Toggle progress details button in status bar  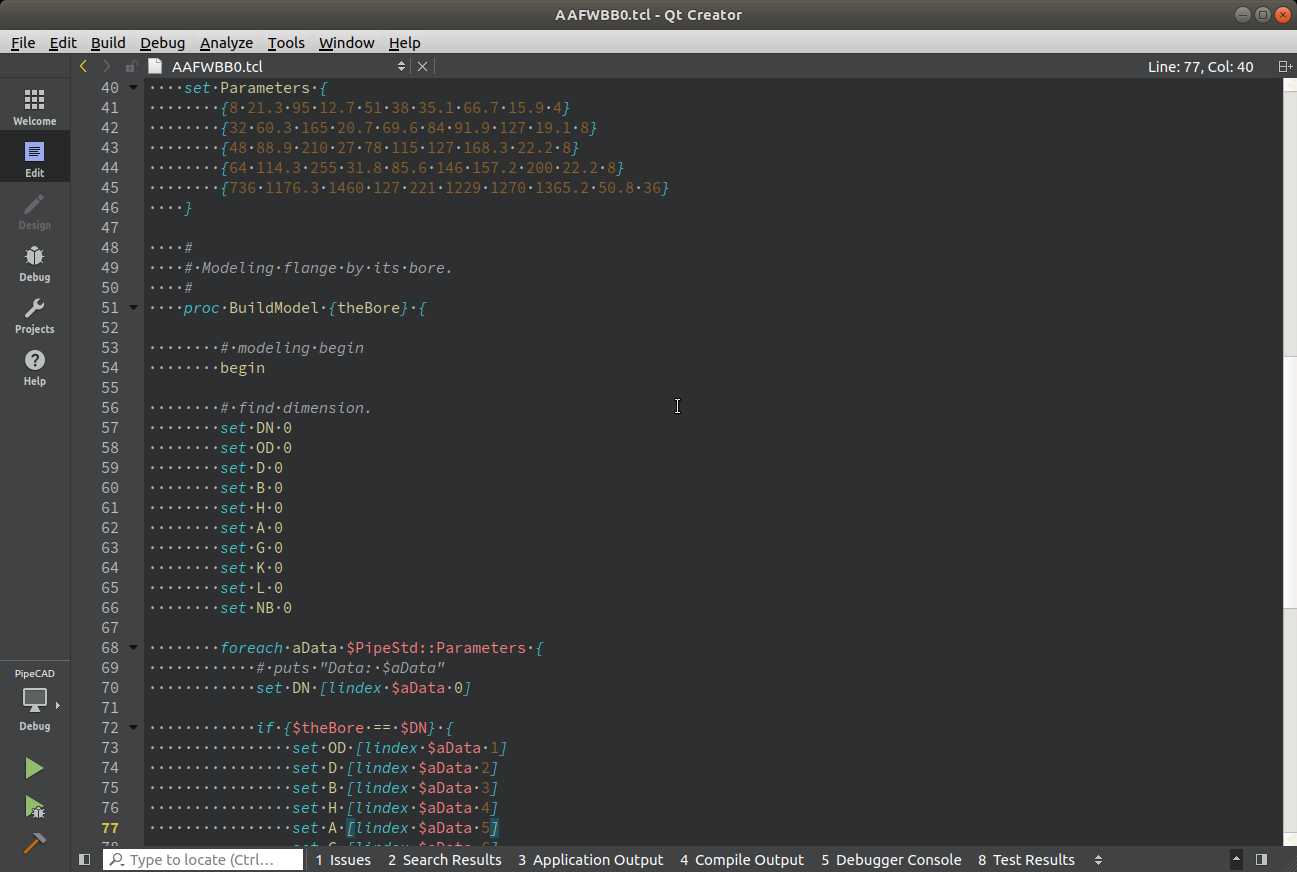[1237, 859]
